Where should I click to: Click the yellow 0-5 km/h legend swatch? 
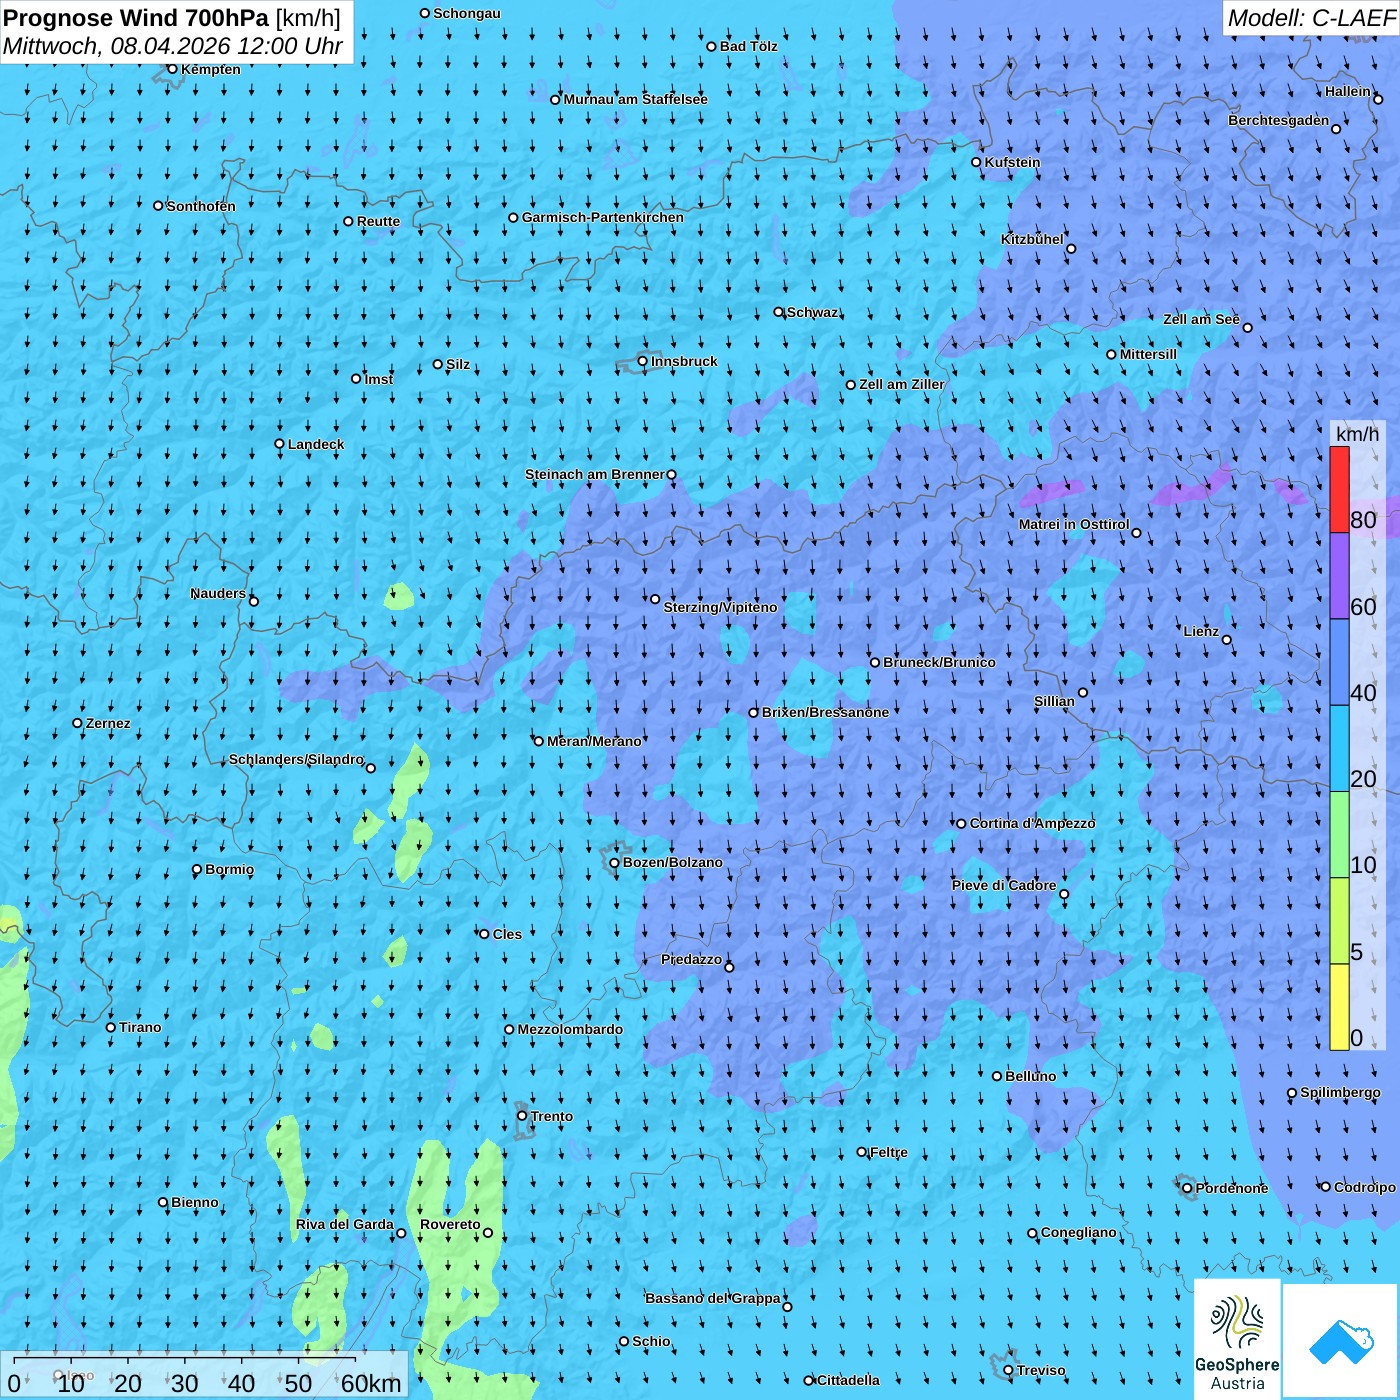tap(1340, 1007)
